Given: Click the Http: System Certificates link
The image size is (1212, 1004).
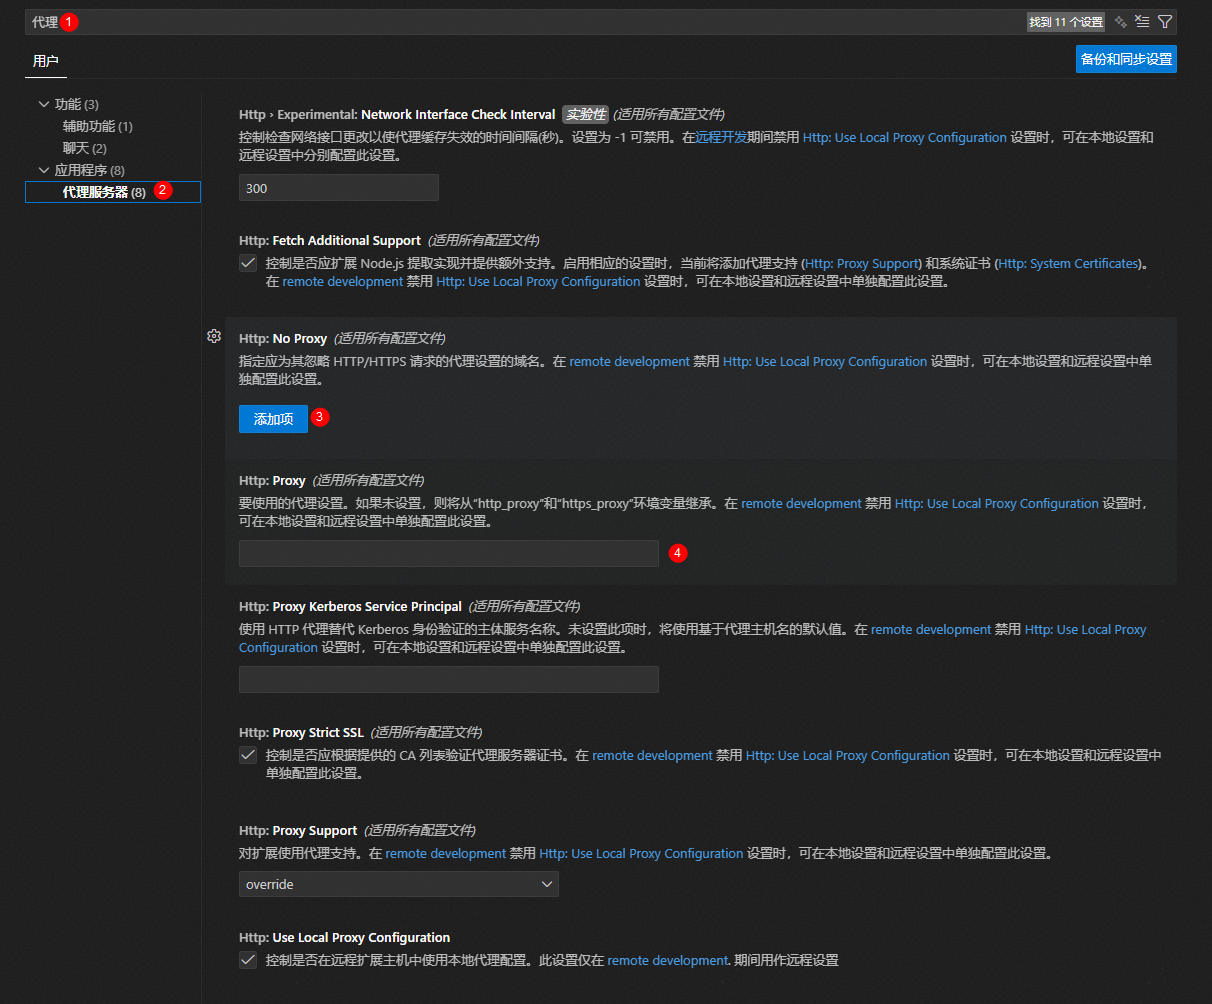Looking at the screenshot, I should [1068, 264].
